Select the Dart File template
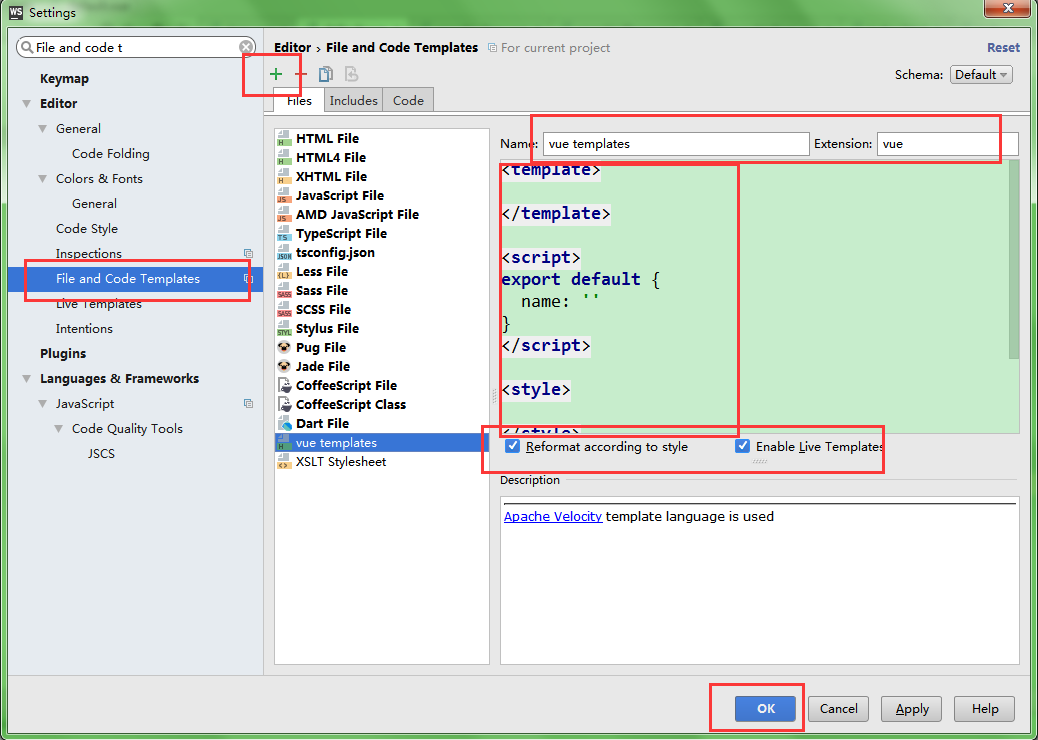 pyautogui.click(x=382, y=424)
